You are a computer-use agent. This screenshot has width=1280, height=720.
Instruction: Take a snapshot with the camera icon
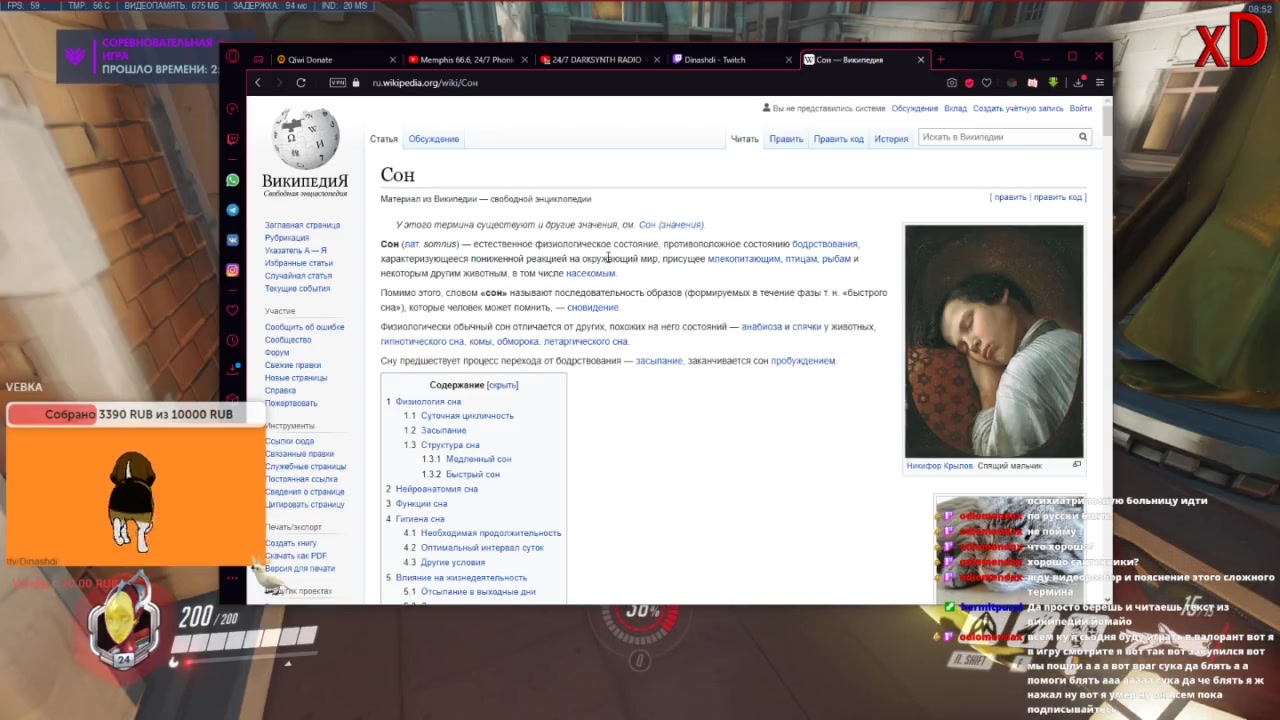coord(952,83)
